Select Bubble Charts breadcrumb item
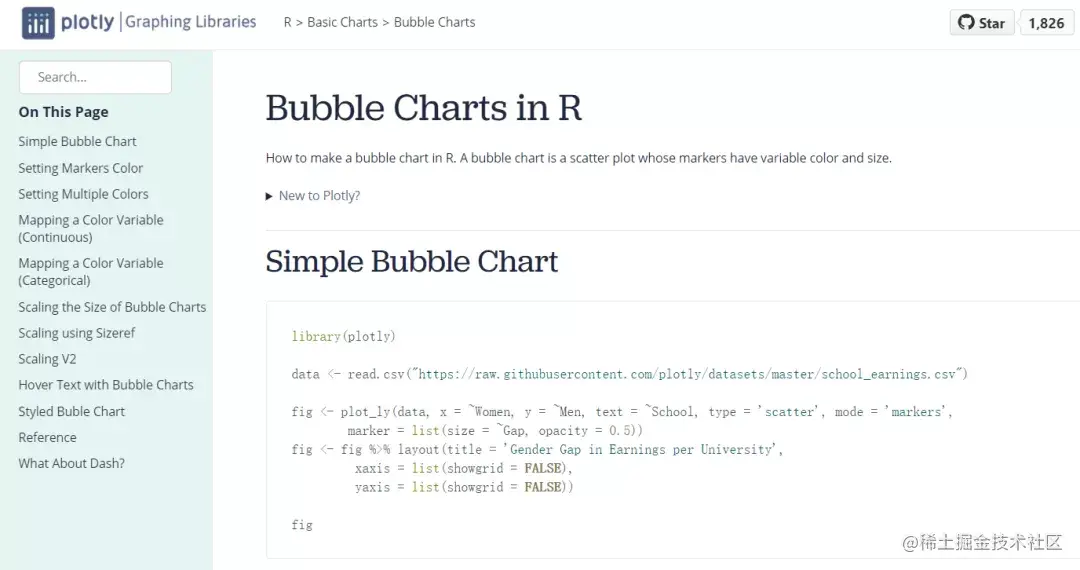The height and width of the screenshot is (570, 1080). (x=435, y=22)
